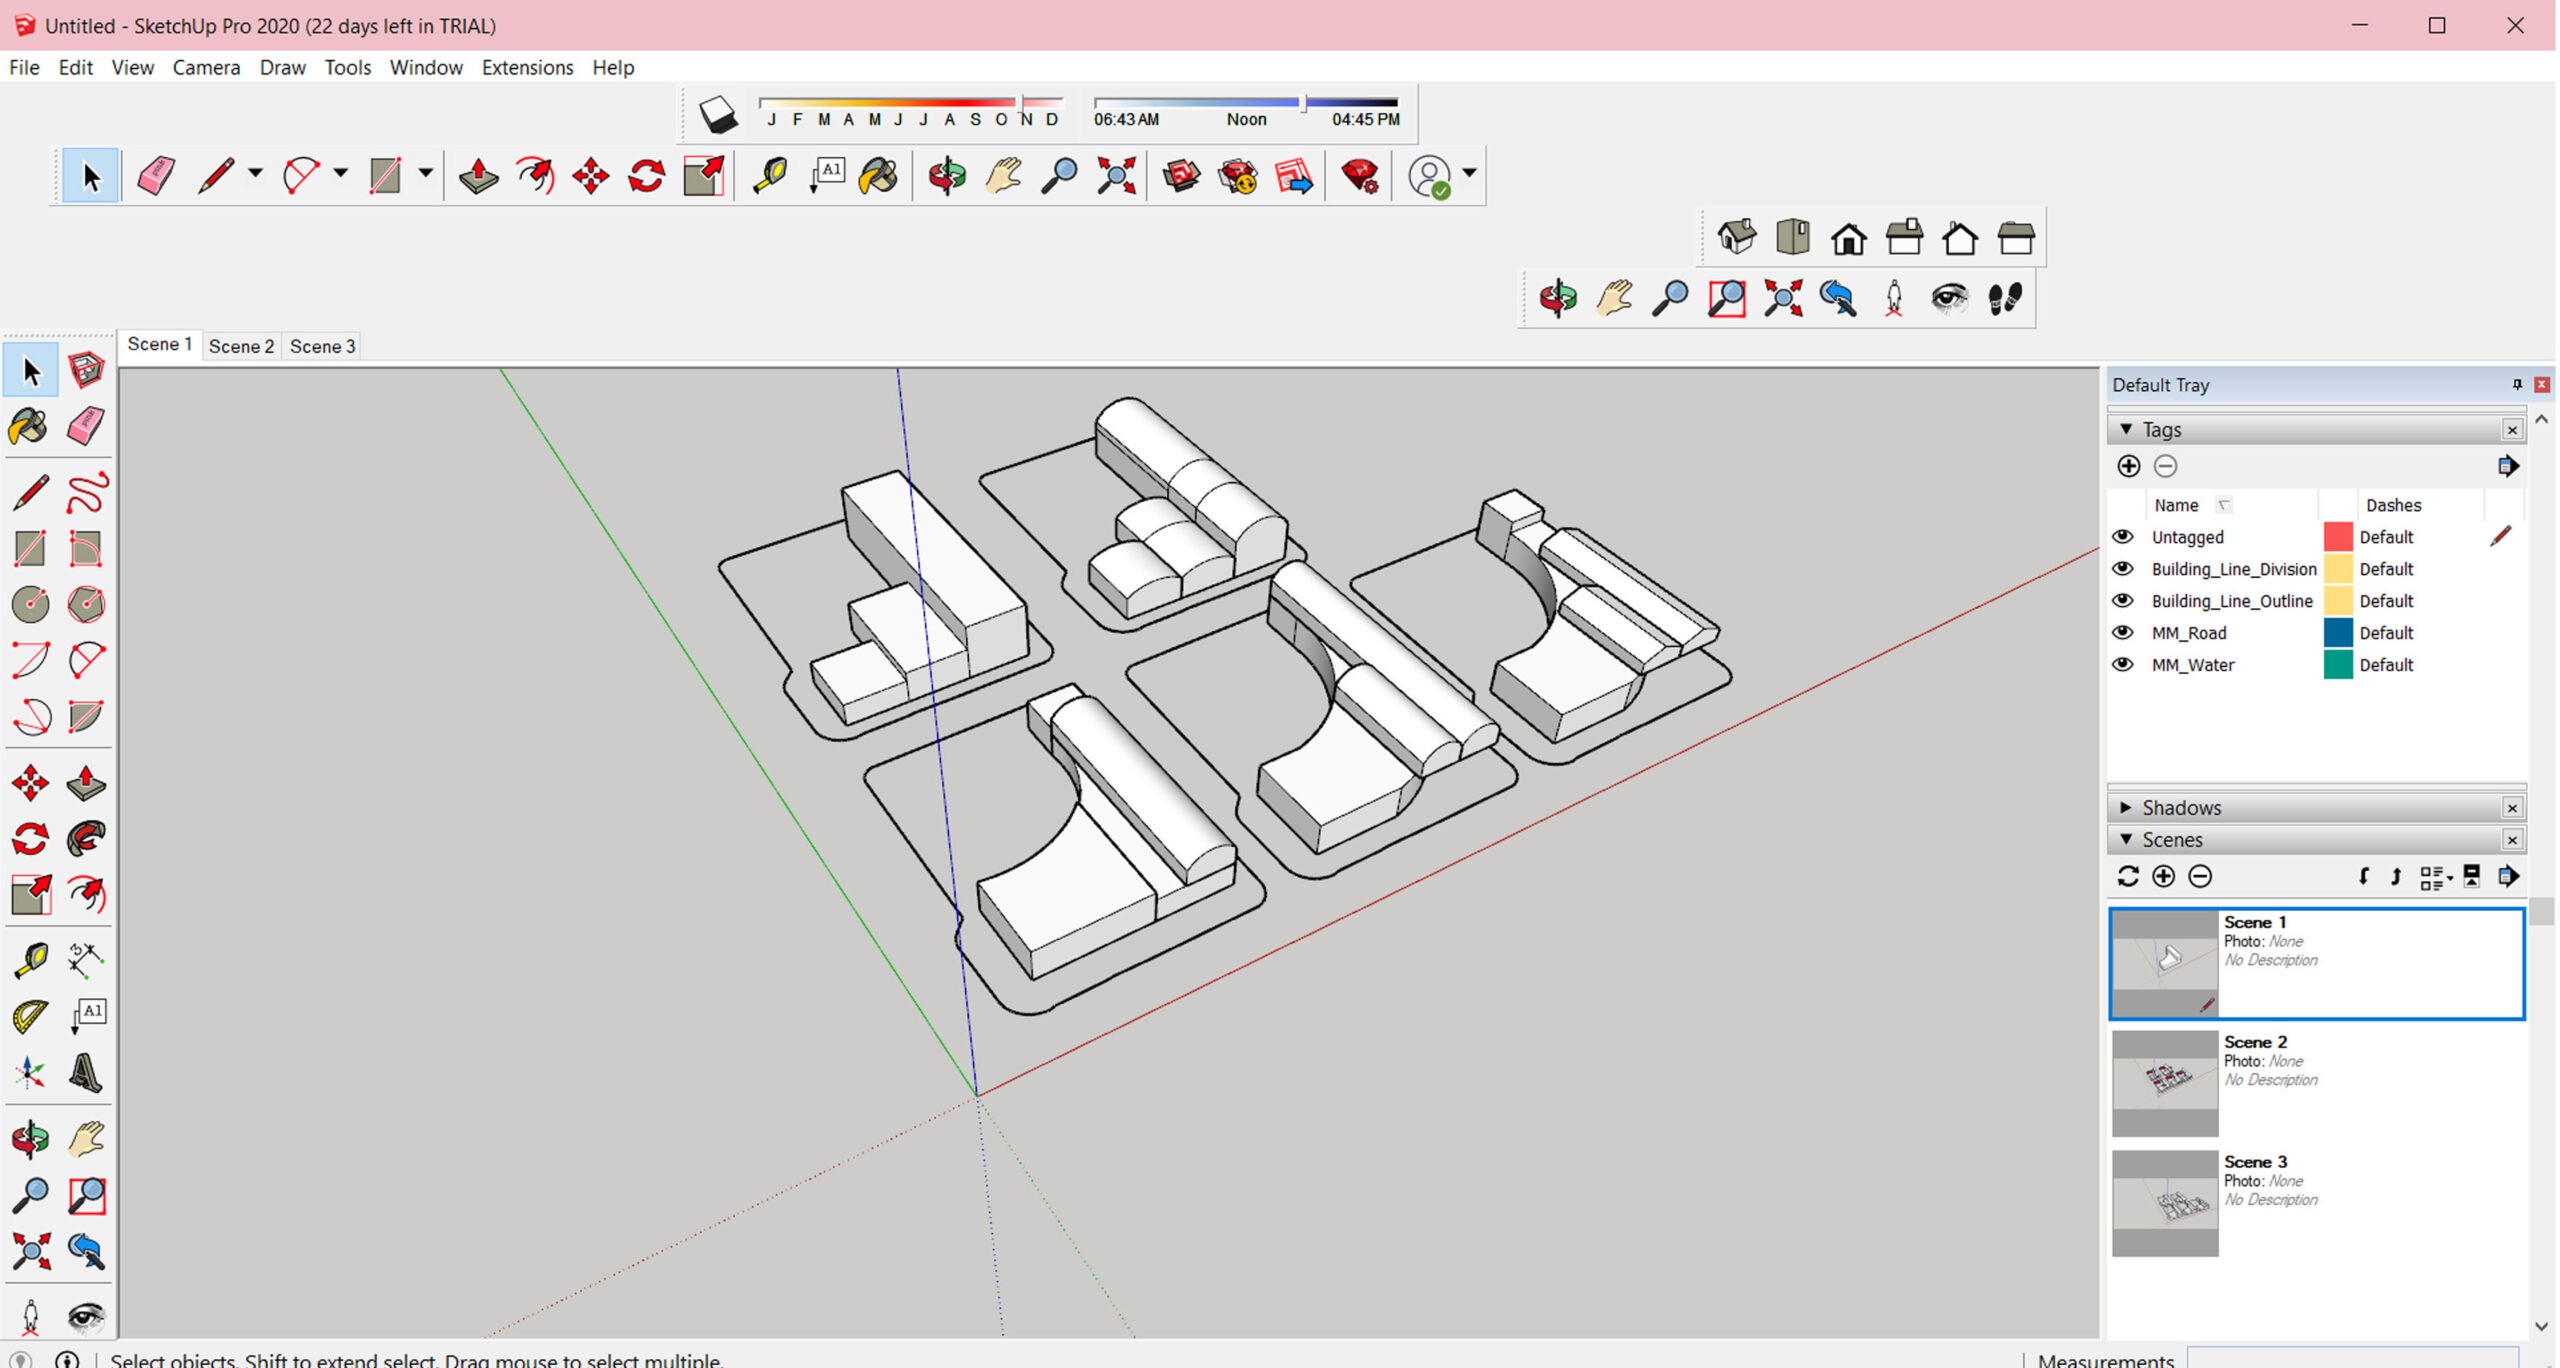Select the Eraser tool in top toolbar
Image resolution: width=2560 pixels, height=1368 pixels.
pyautogui.click(x=156, y=176)
